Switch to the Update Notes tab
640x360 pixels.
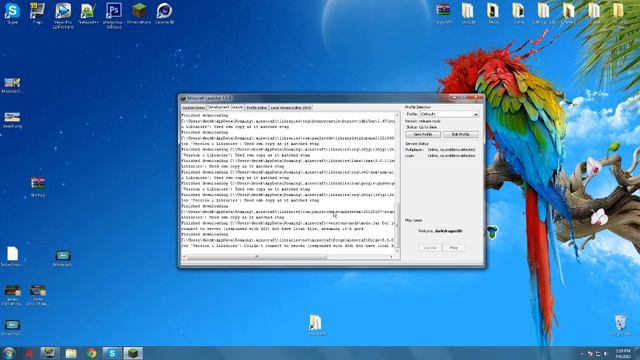point(193,108)
